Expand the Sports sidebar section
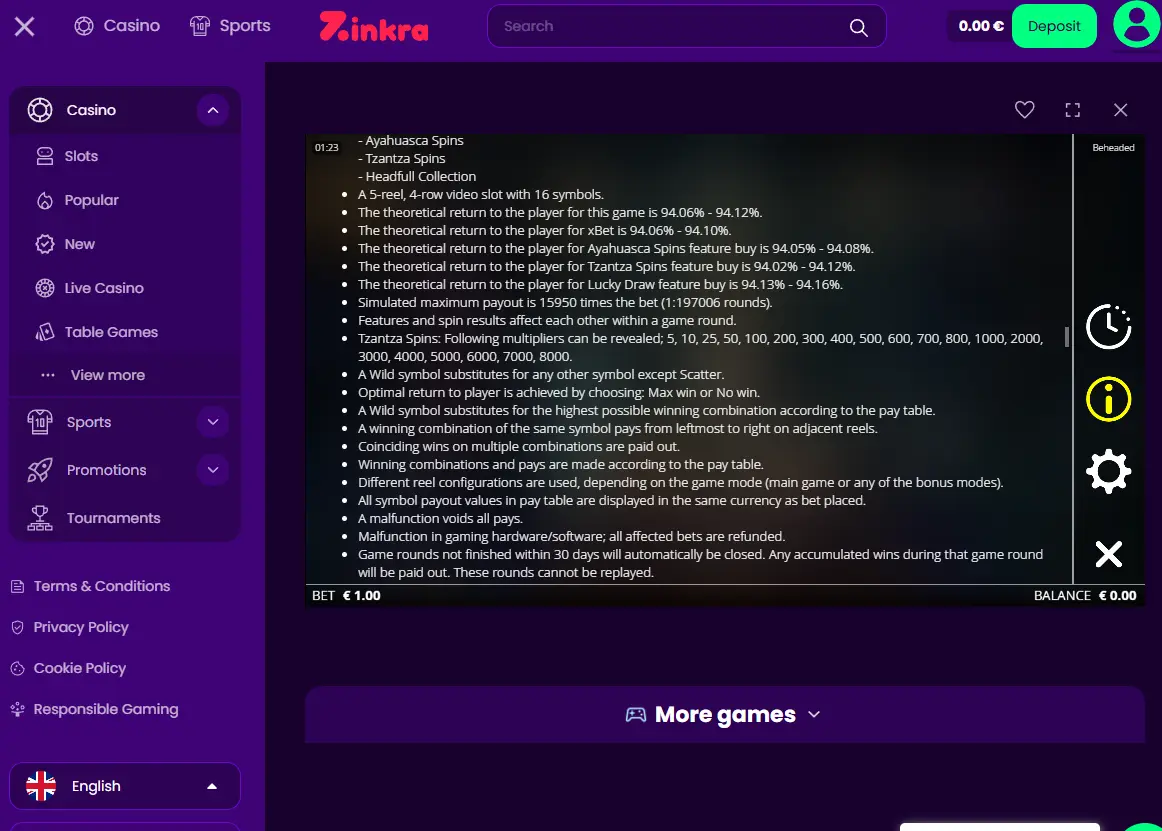Image resolution: width=1162 pixels, height=831 pixels. coord(213,422)
